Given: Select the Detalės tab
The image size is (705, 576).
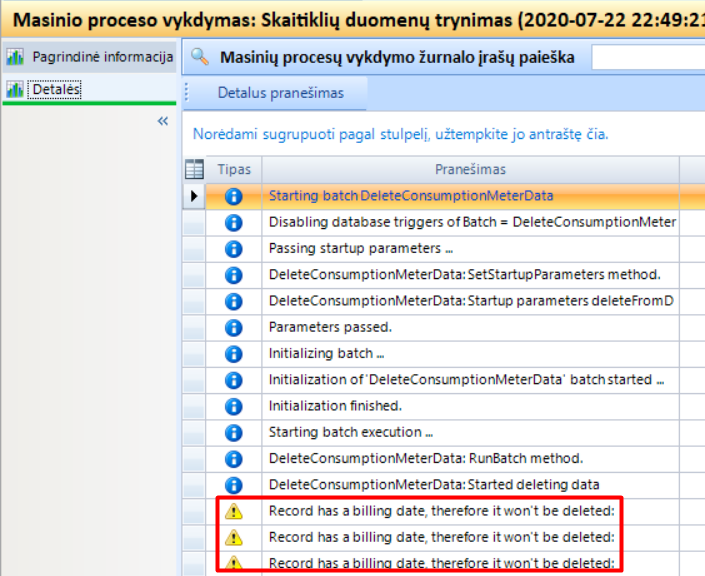Looking at the screenshot, I should [x=56, y=90].
